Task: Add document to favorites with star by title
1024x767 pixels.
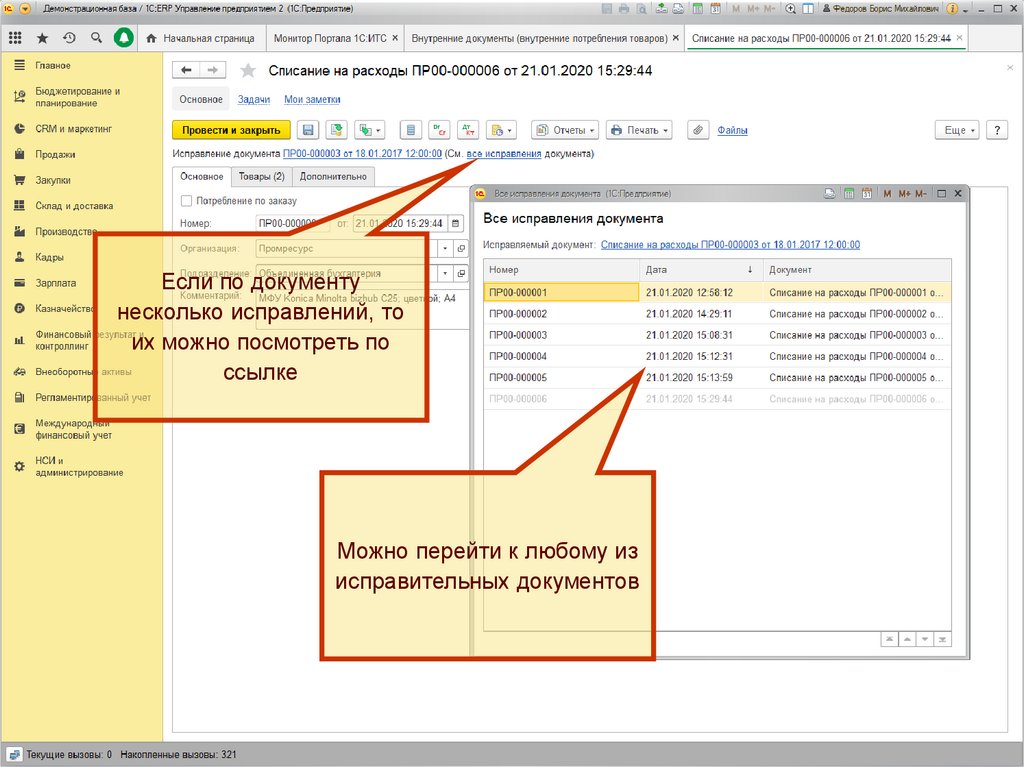Action: pos(249,70)
